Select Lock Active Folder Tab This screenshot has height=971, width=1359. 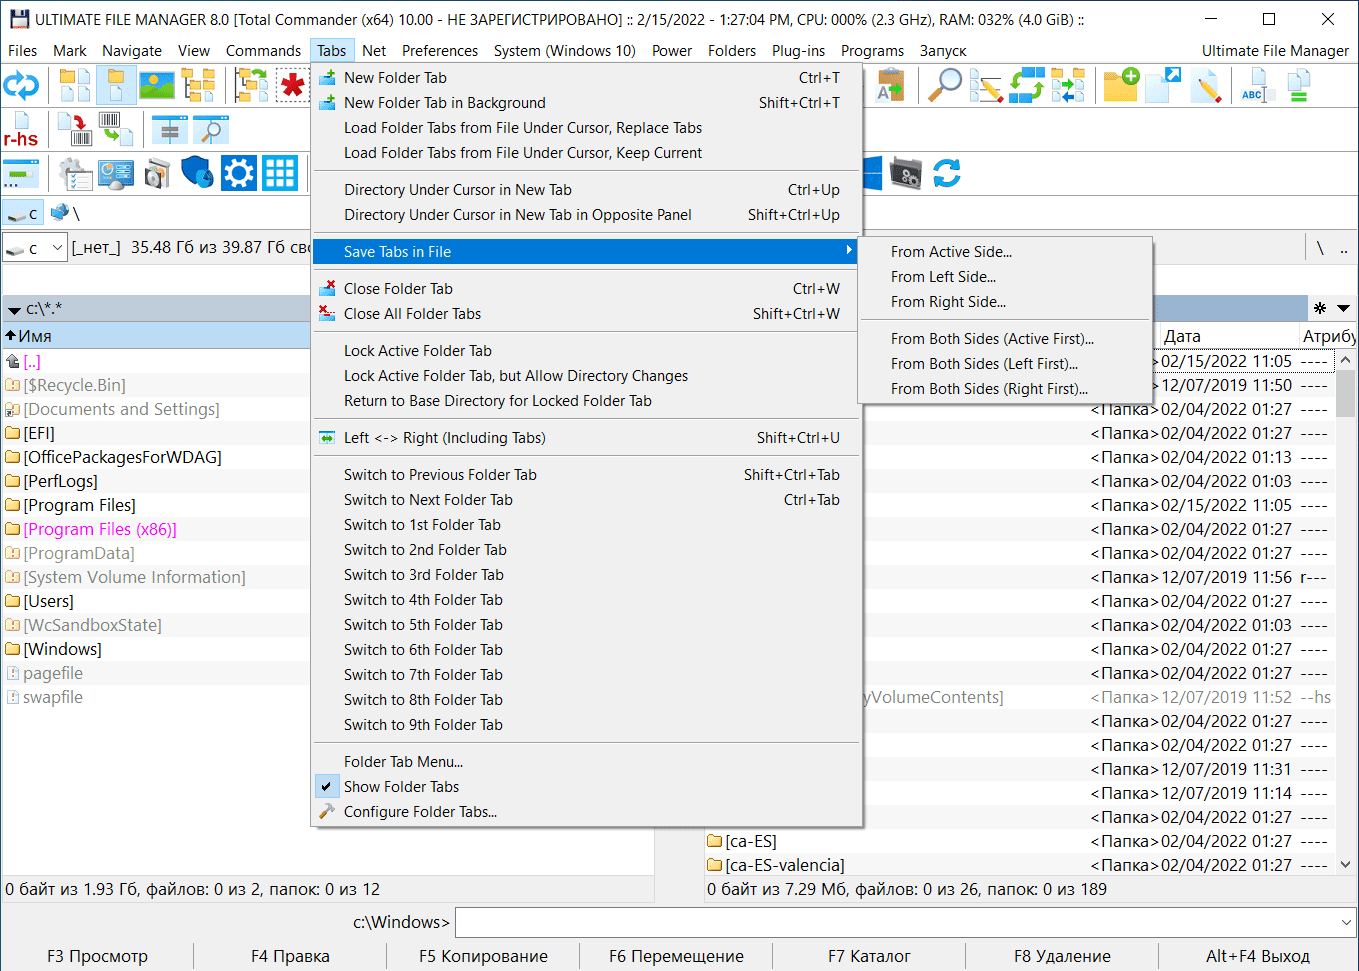587,351
